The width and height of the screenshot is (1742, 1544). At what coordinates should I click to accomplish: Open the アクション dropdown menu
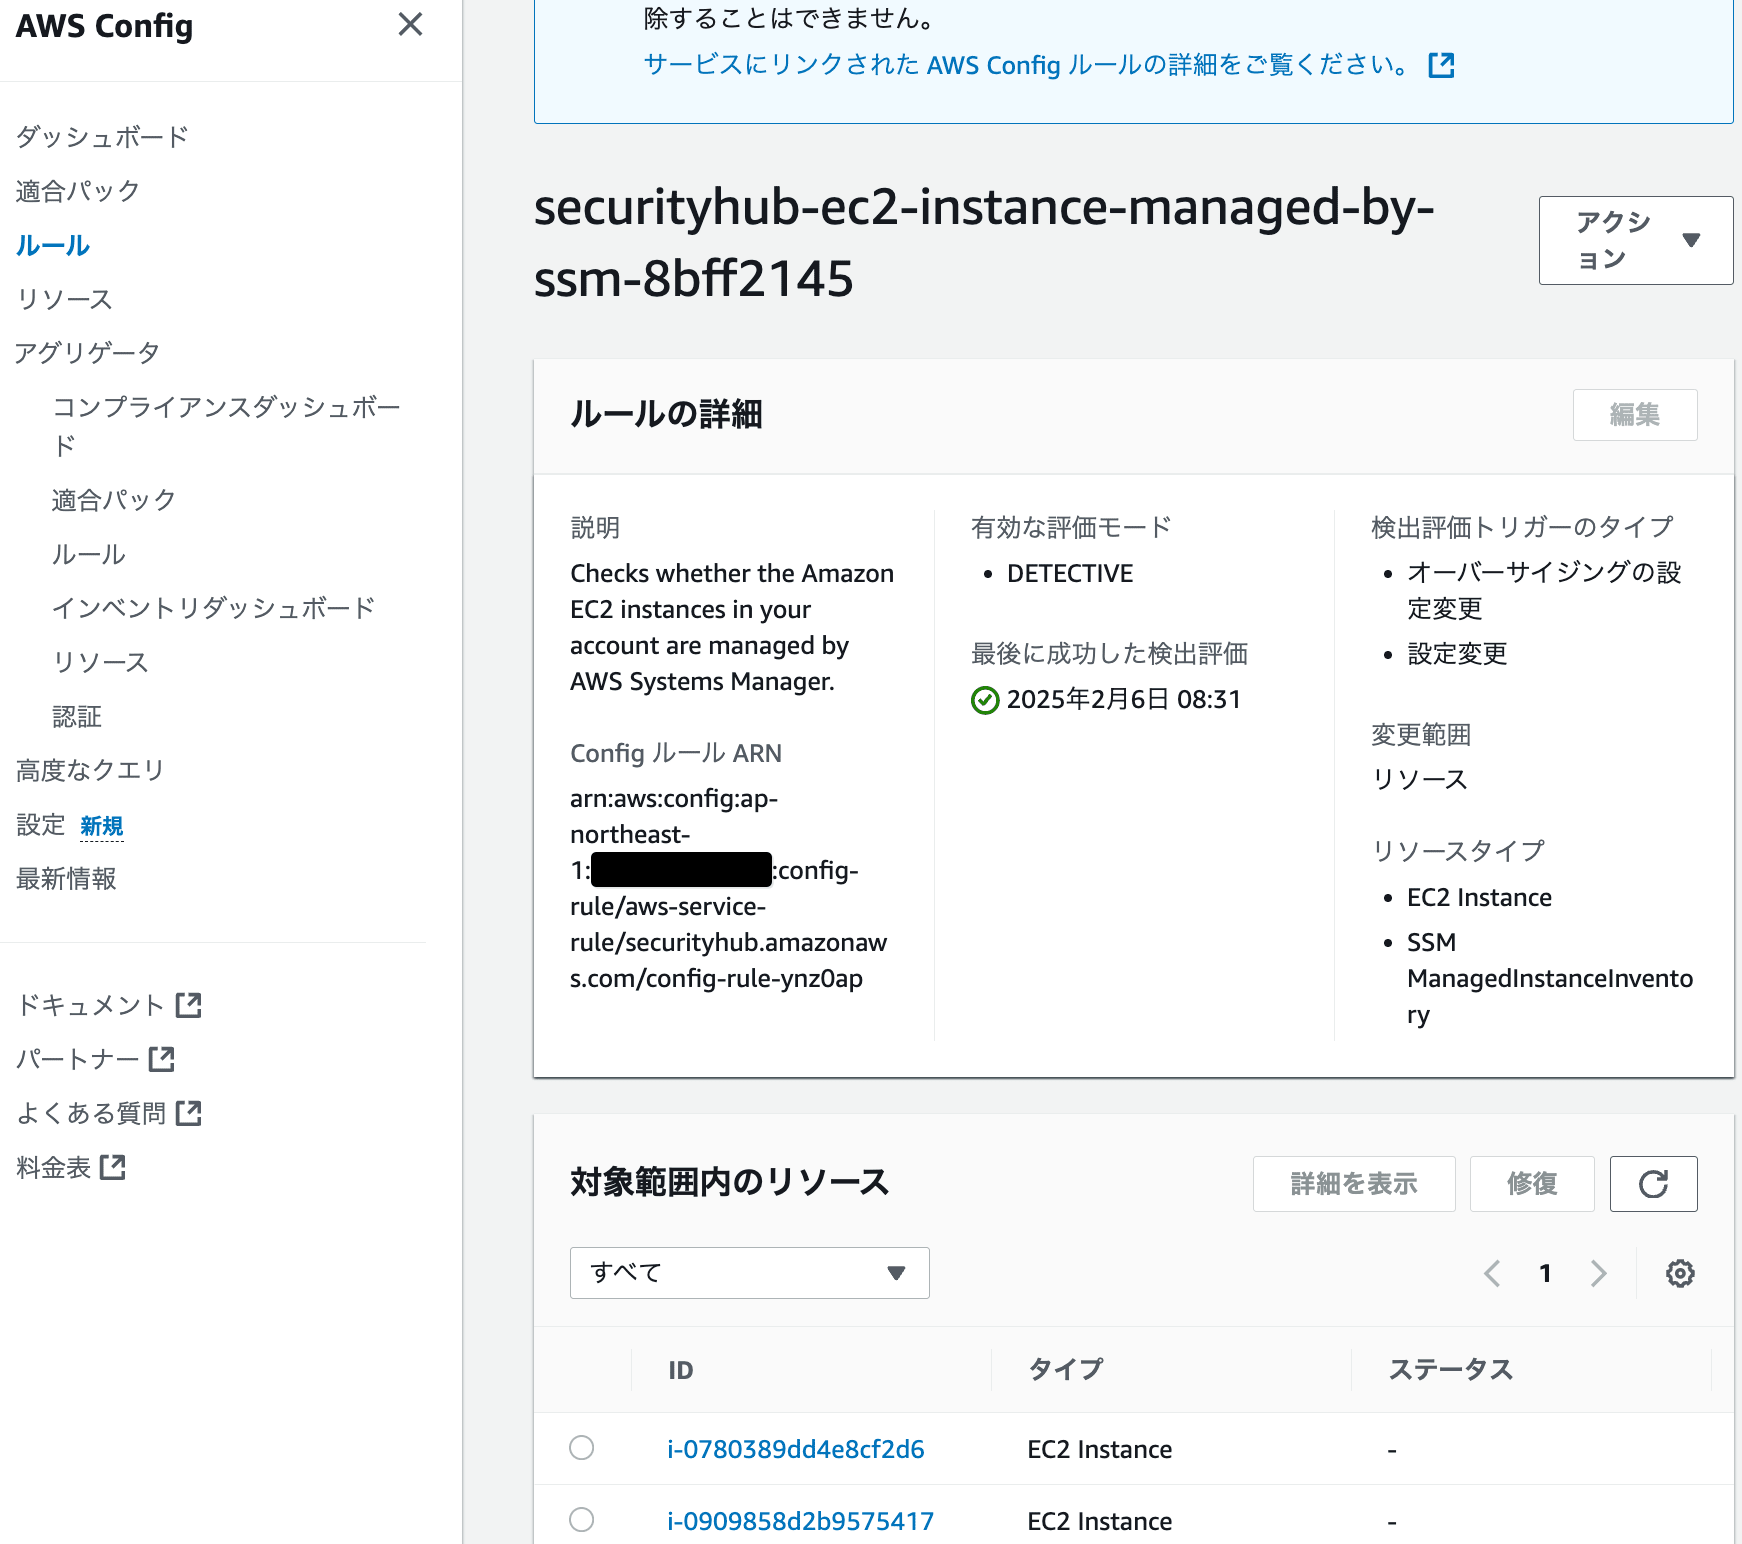pos(1635,240)
